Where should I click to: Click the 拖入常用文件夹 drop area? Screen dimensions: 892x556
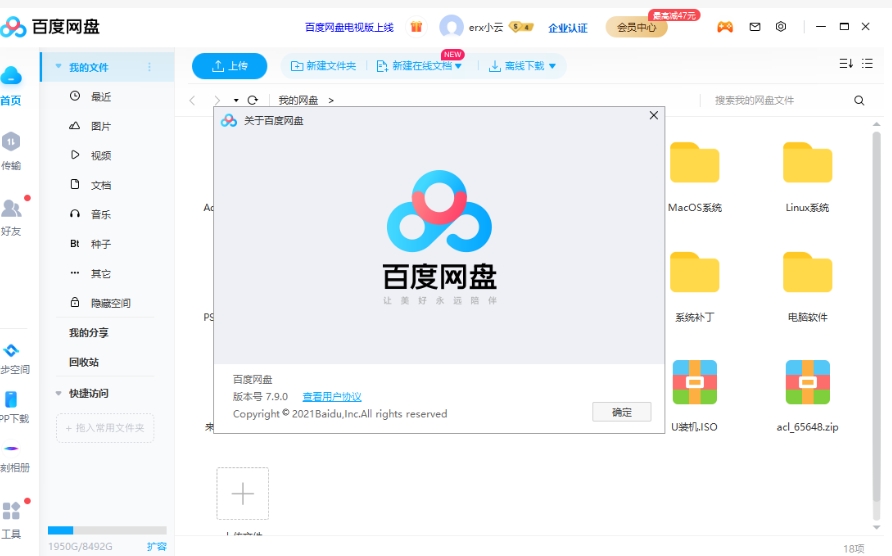(105, 428)
